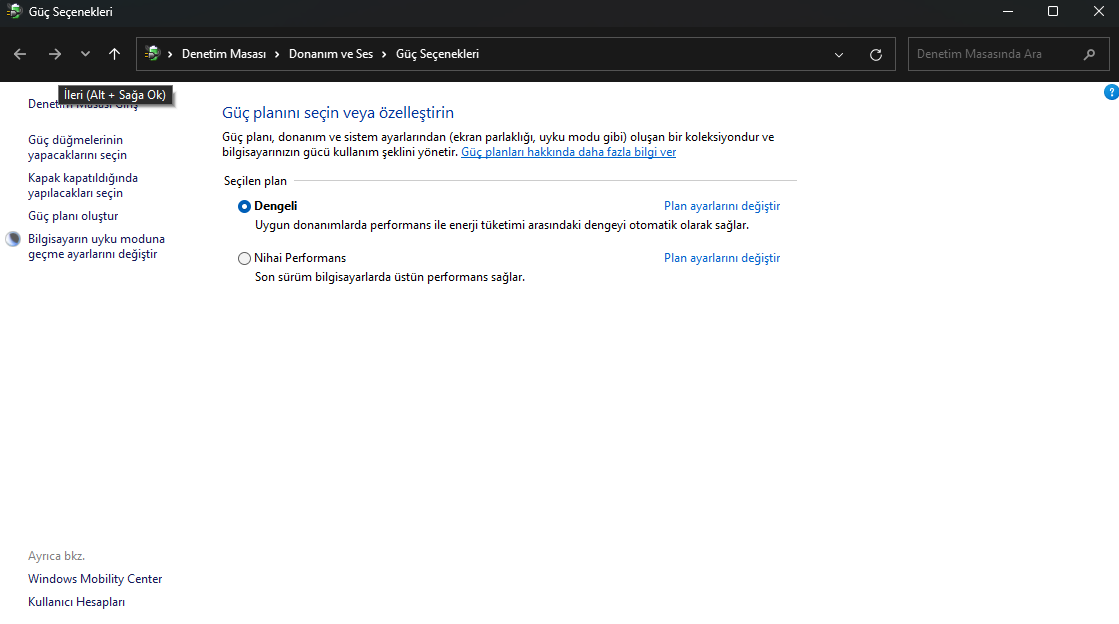
Task: Click the Forward navigation arrow
Action: 55,54
